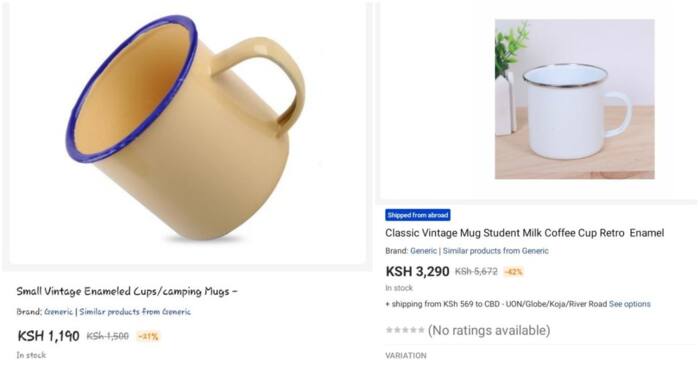Open Similar products from Generic for camping mugs
Viewport: 700px width, 368px height.
(135, 312)
